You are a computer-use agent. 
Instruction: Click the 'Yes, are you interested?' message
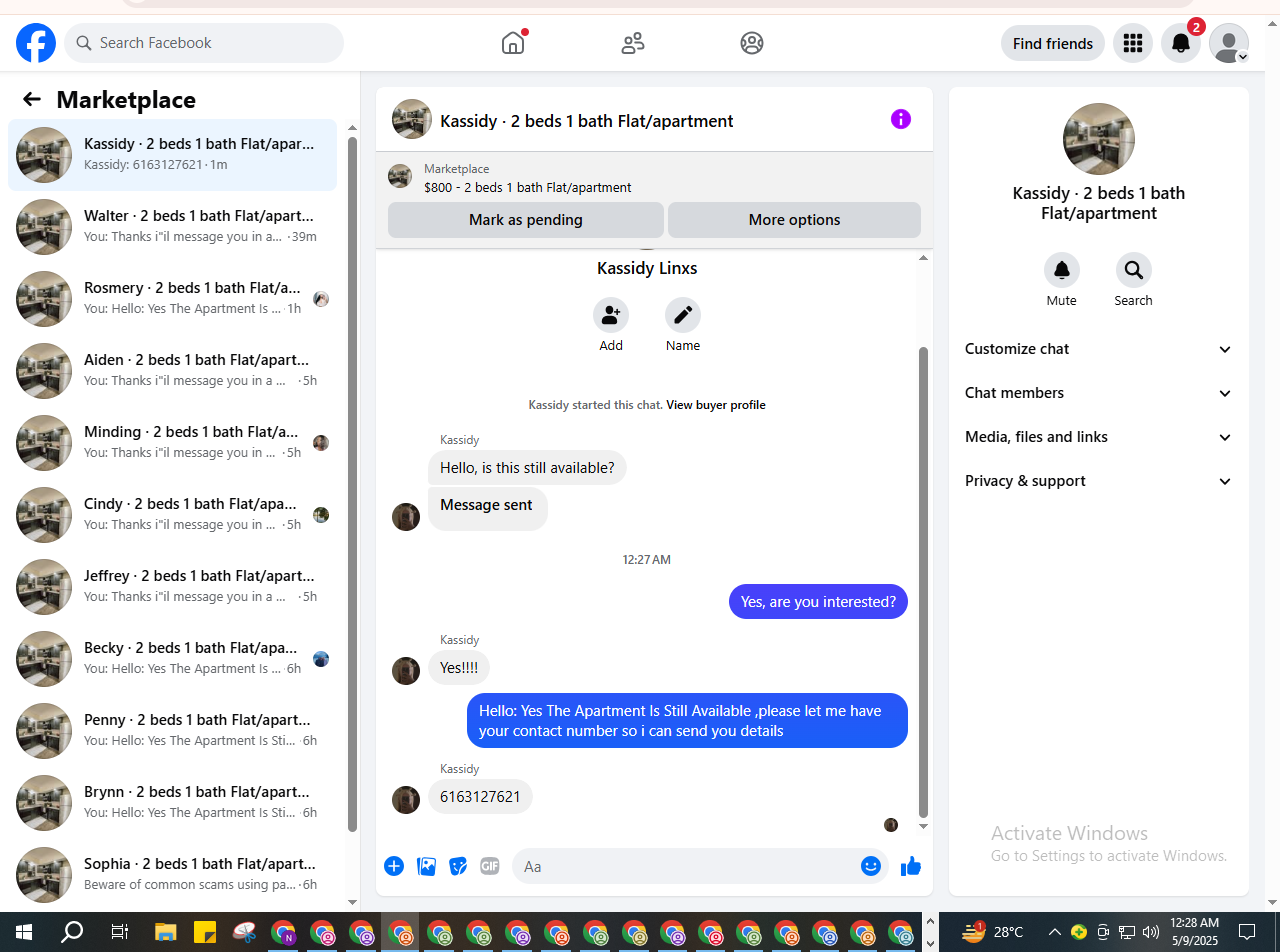818,602
